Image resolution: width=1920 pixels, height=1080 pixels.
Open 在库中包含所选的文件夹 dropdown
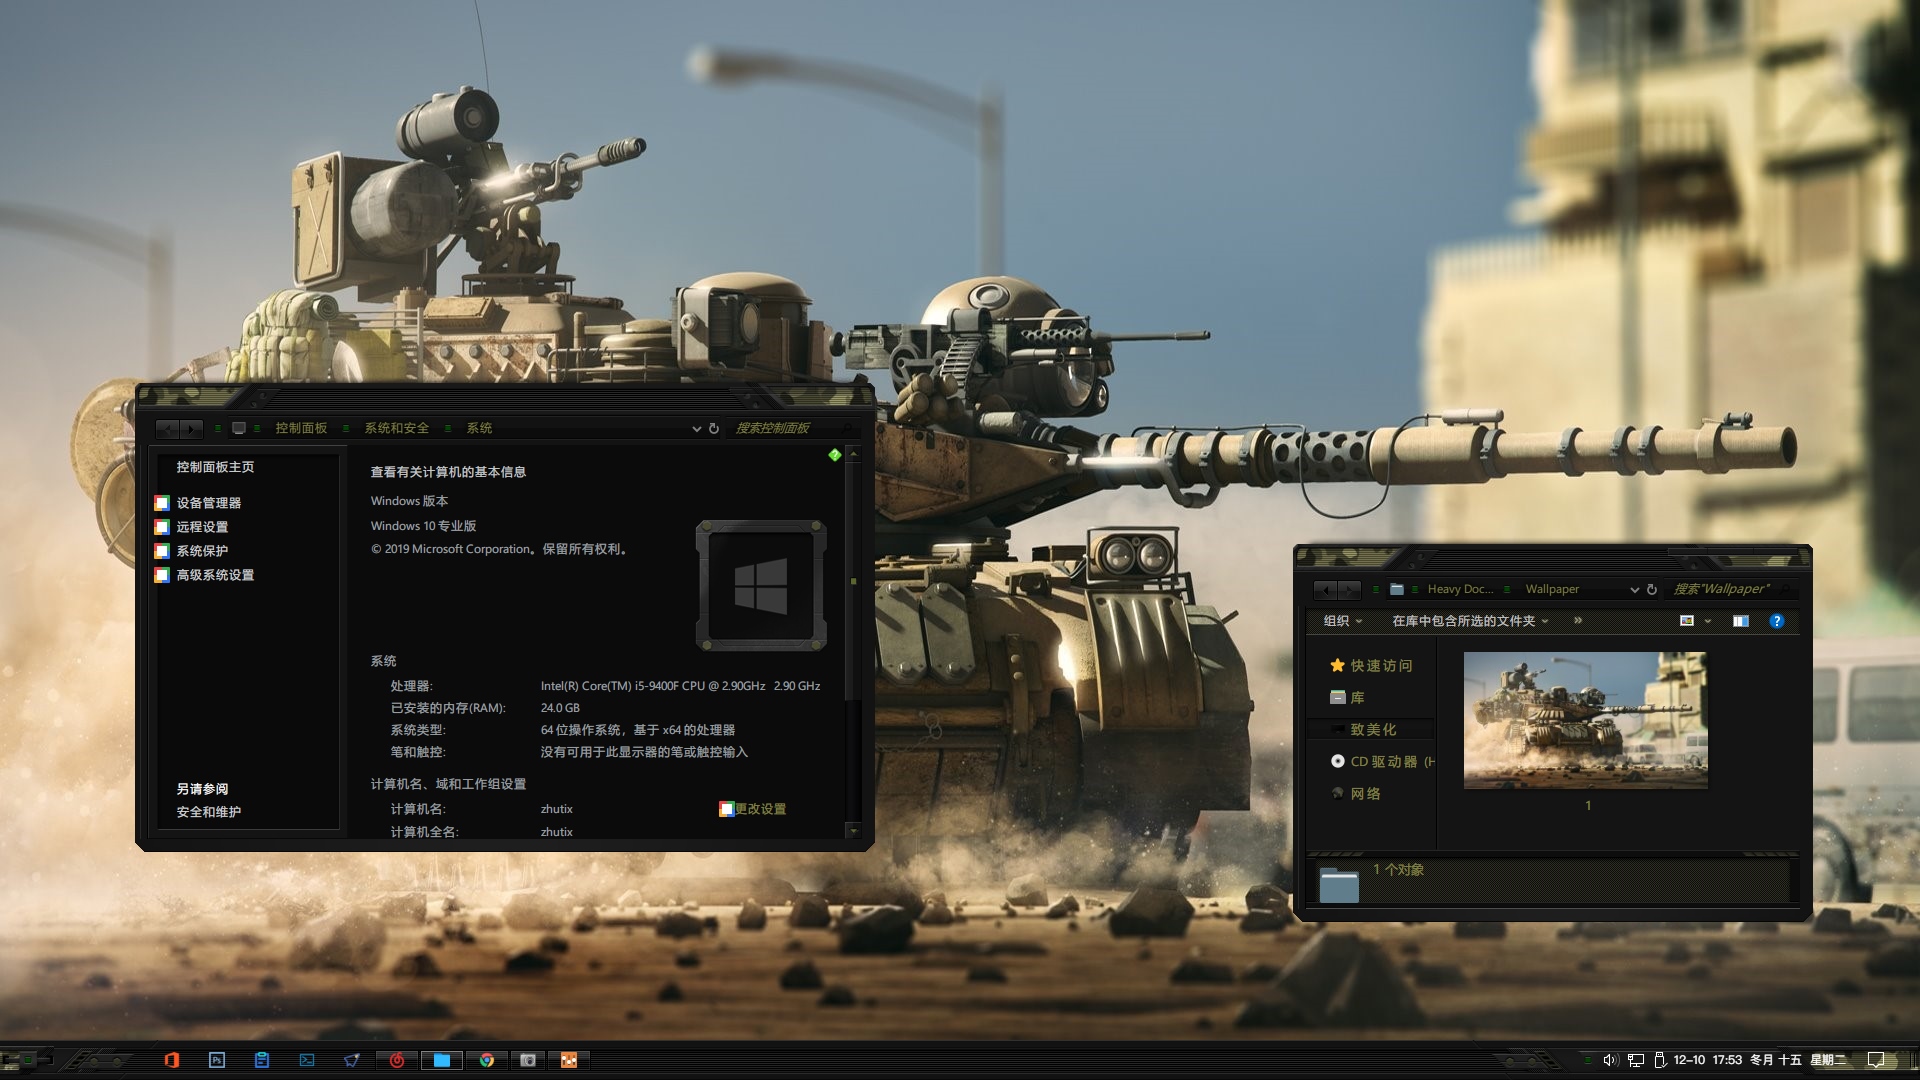click(x=1470, y=621)
